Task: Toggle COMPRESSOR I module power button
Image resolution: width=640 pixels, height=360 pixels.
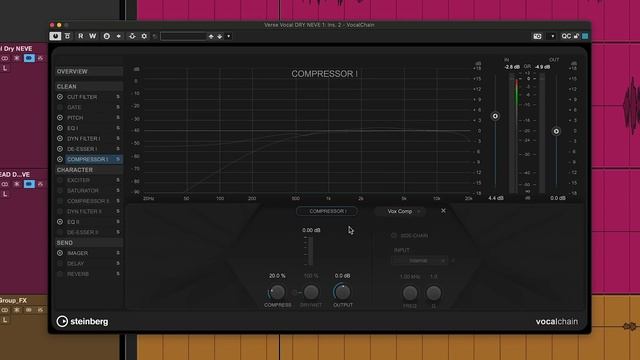Action: pyautogui.click(x=60, y=159)
